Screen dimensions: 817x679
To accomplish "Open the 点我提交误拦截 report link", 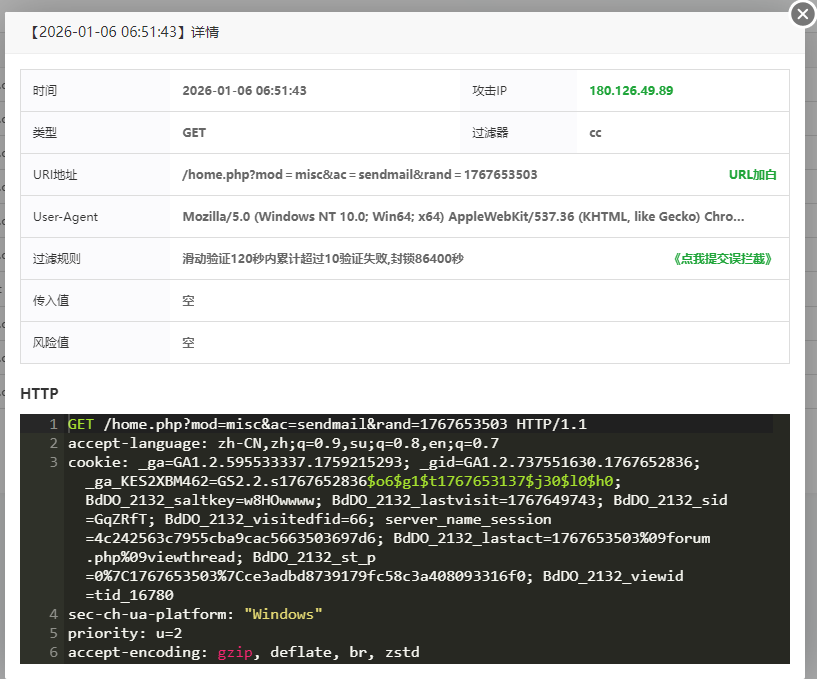I will [x=724, y=259].
